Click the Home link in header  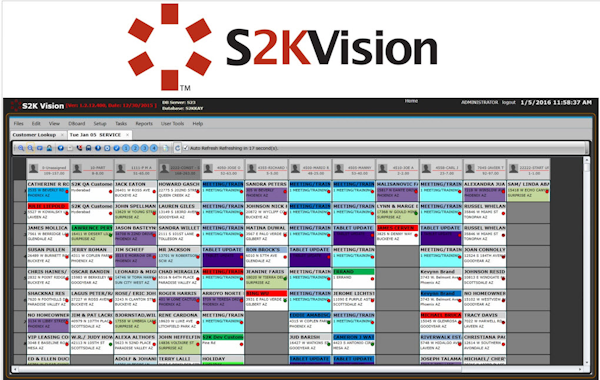coord(411,101)
